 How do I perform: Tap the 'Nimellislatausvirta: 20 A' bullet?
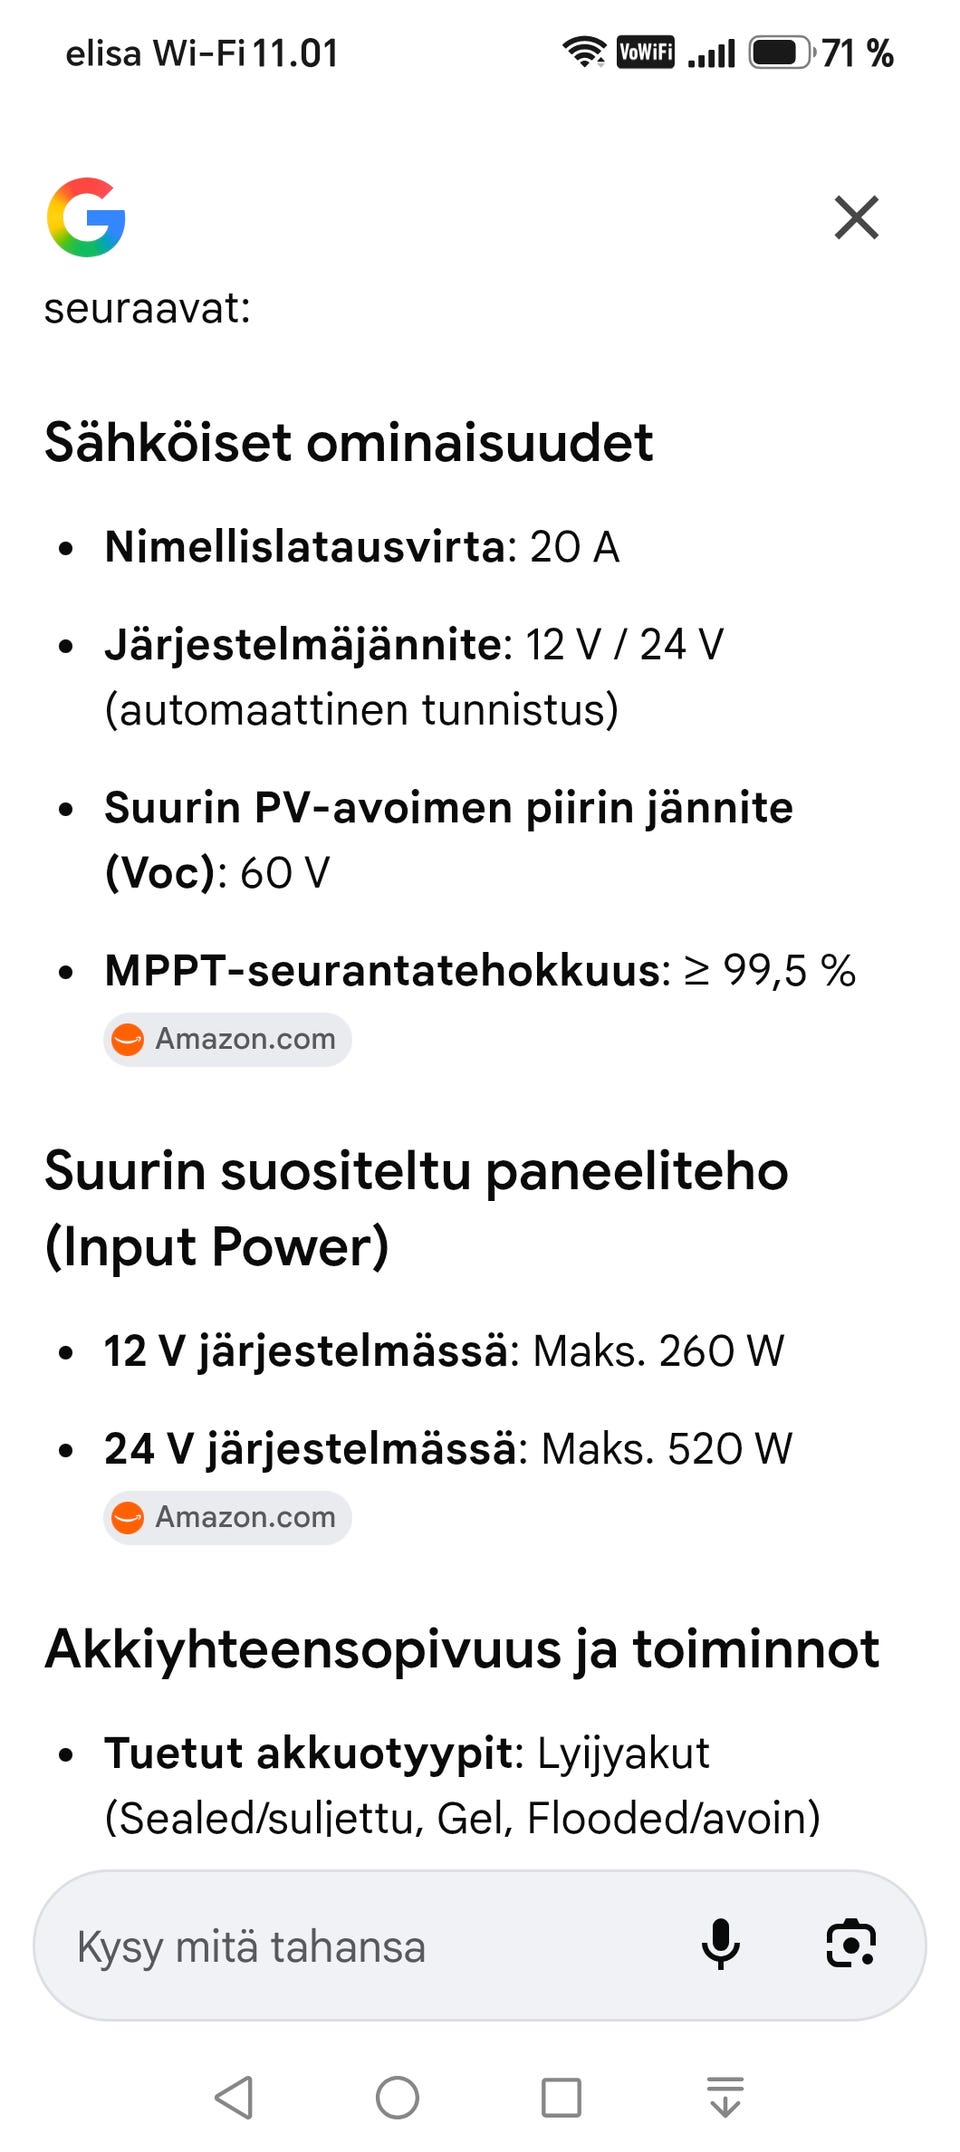362,547
